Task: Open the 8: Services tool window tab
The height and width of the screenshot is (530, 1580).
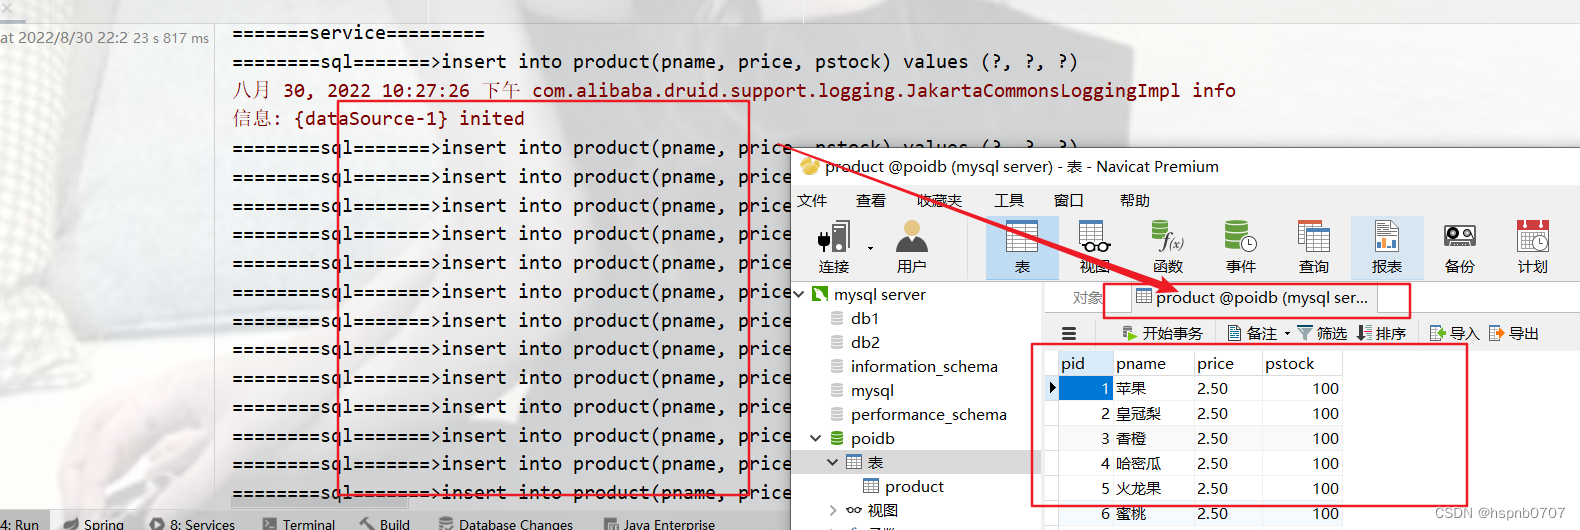Action: pyautogui.click(x=192, y=523)
